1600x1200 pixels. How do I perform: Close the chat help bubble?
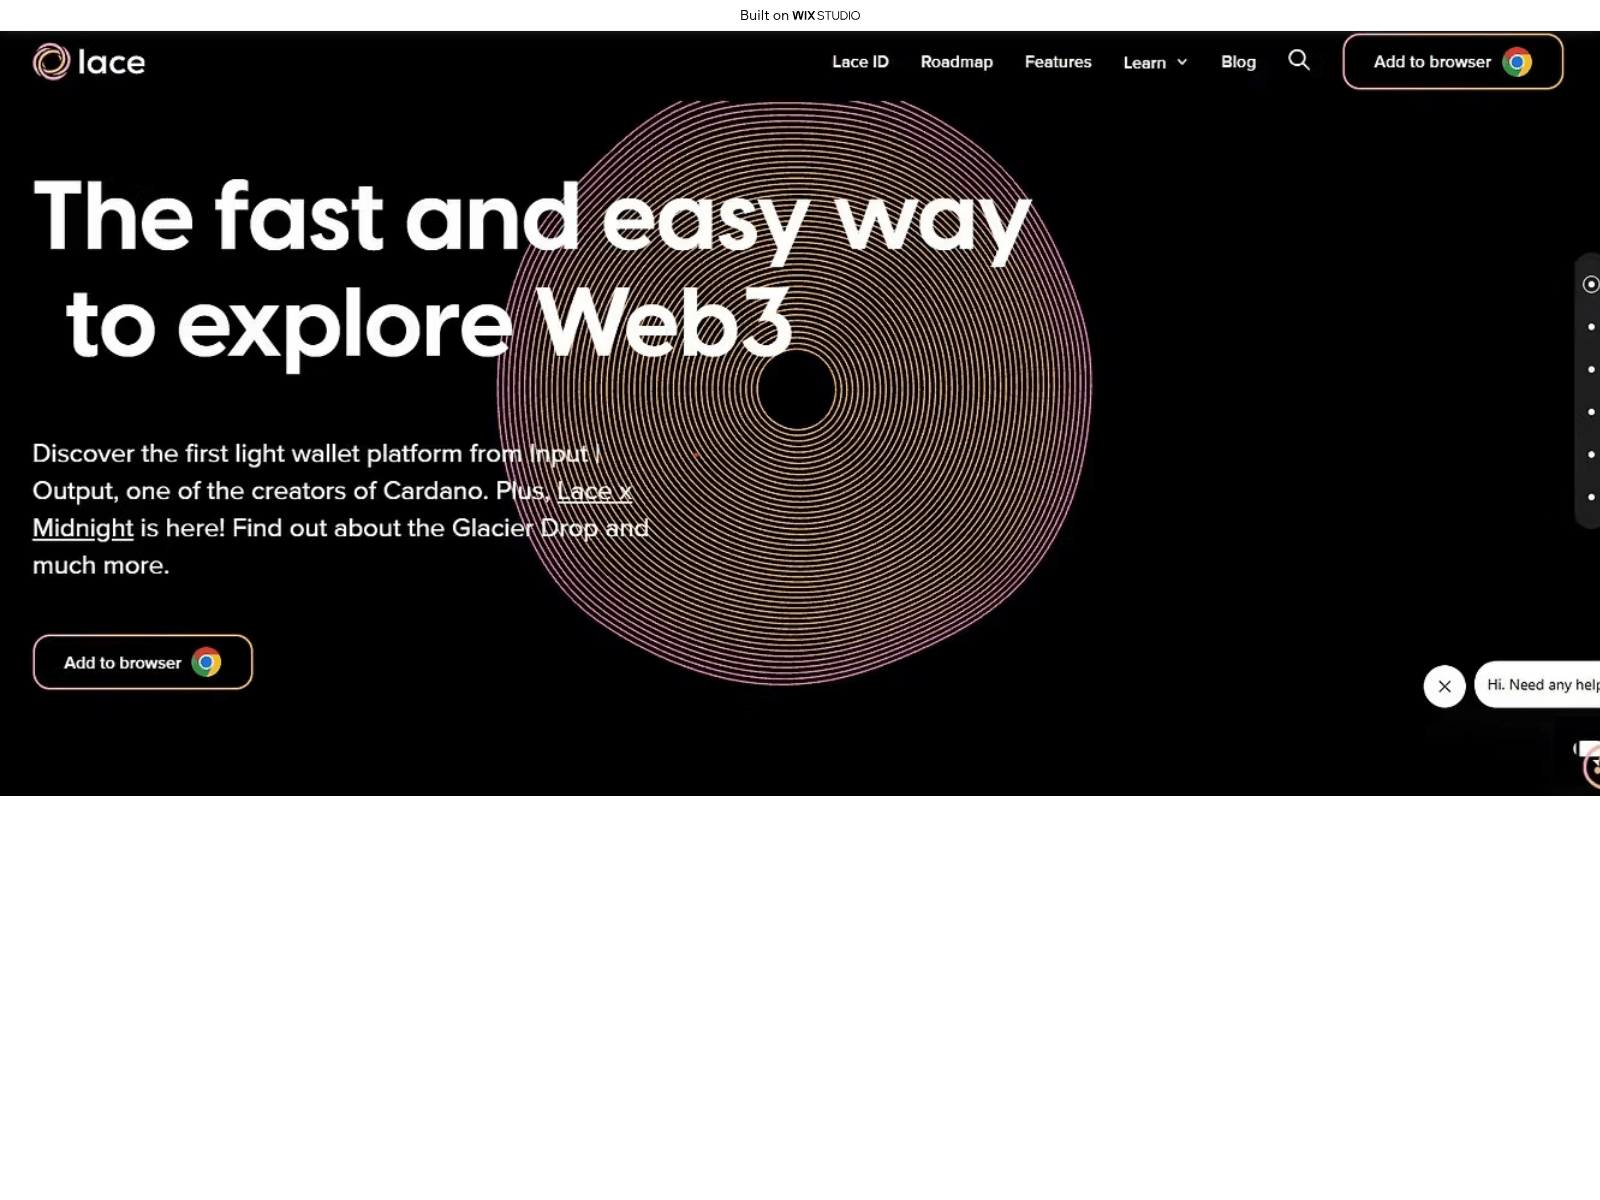1444,686
